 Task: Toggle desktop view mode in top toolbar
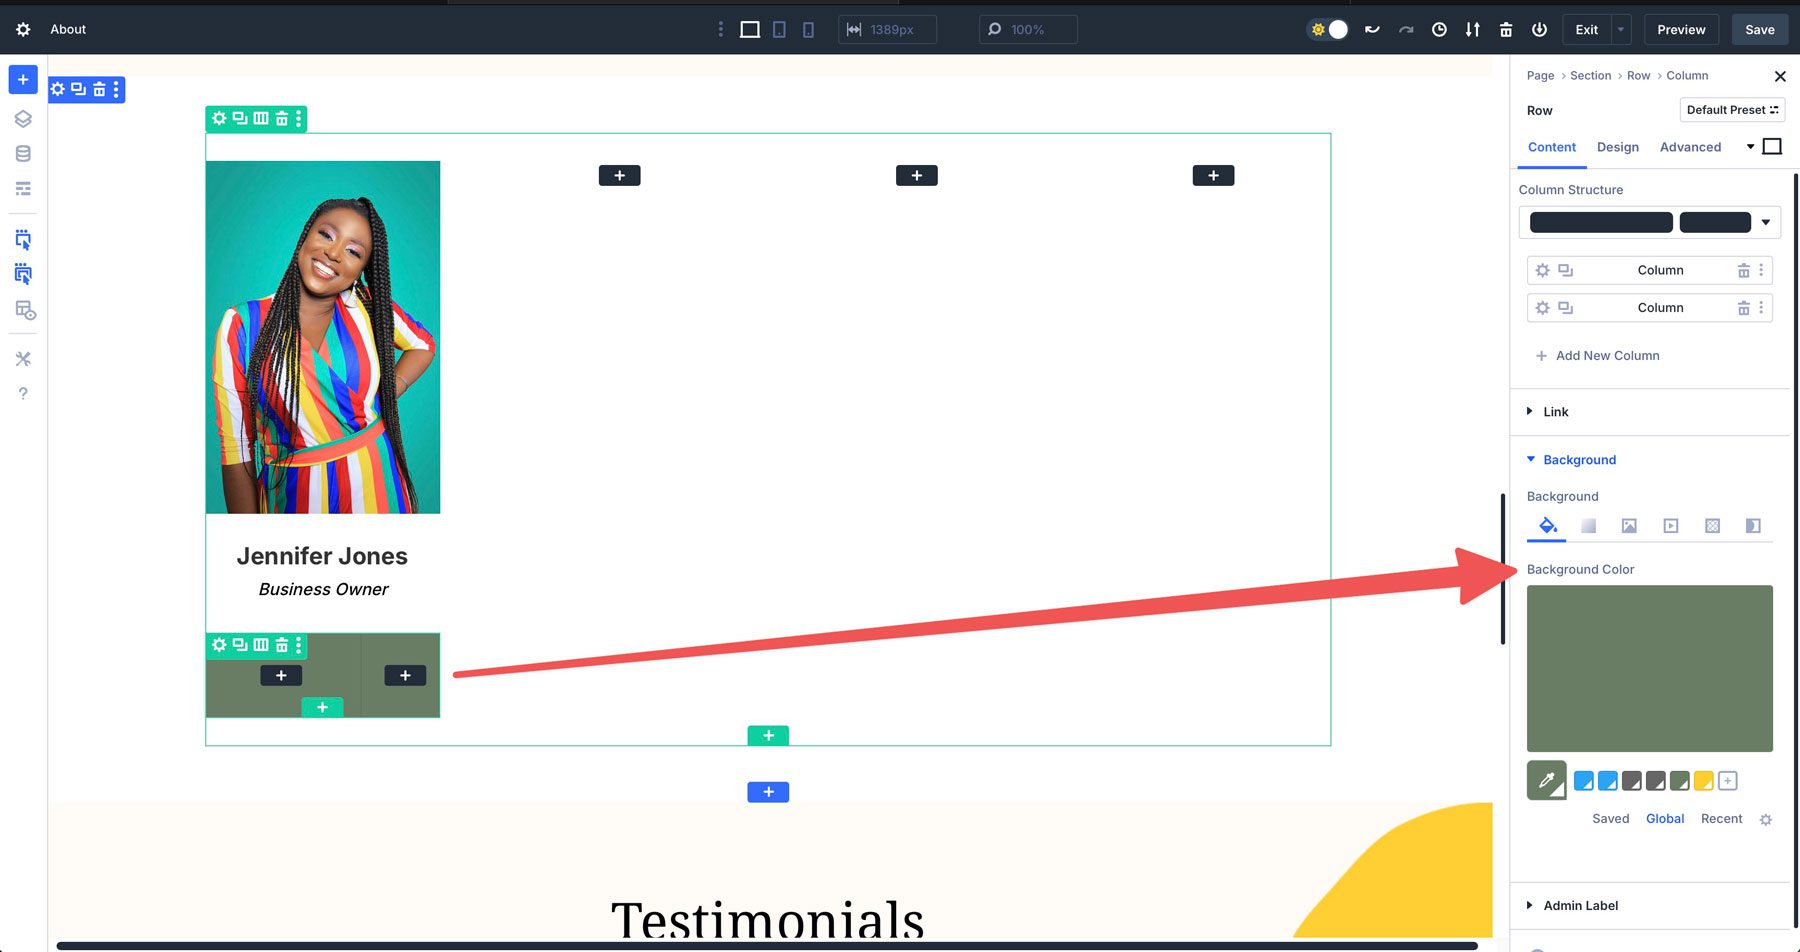point(749,29)
